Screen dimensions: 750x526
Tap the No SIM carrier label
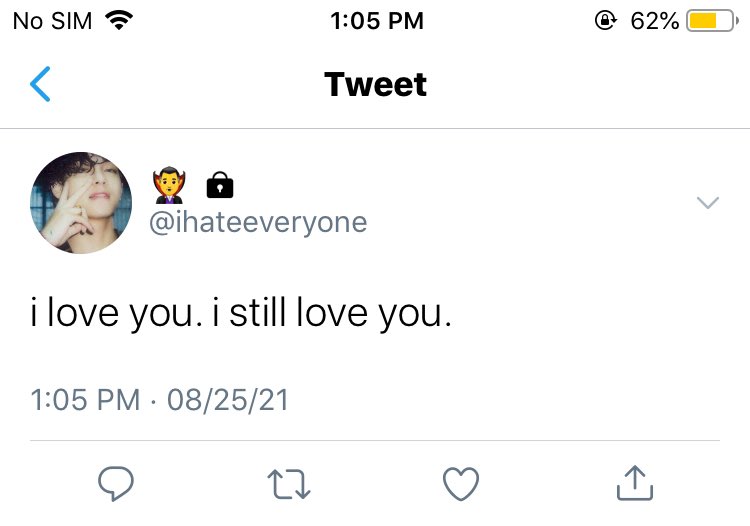(52, 21)
